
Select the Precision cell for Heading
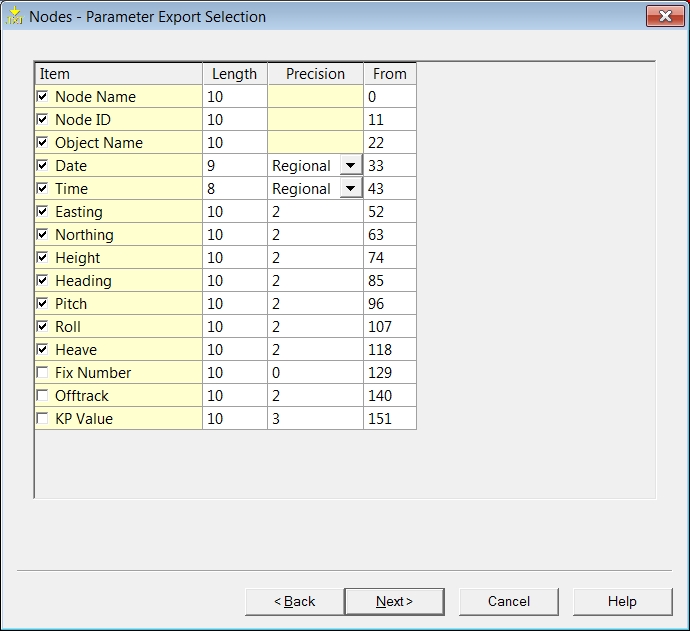point(315,281)
